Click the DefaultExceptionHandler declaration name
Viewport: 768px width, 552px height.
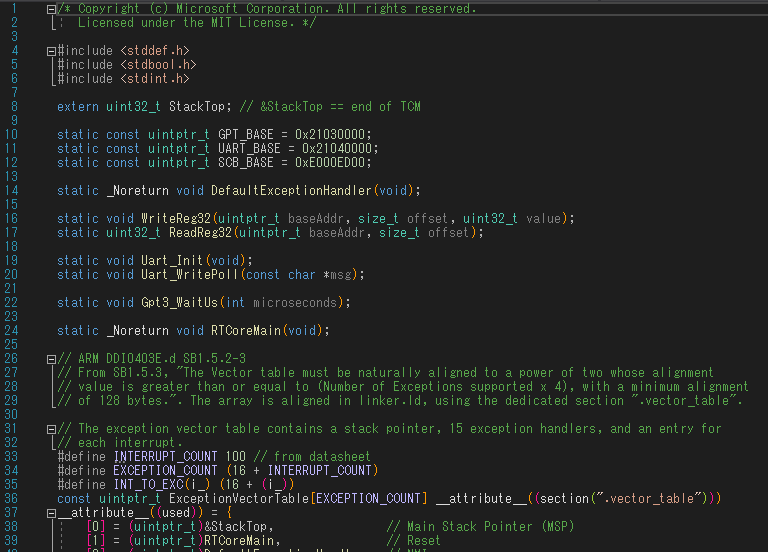click(291, 191)
